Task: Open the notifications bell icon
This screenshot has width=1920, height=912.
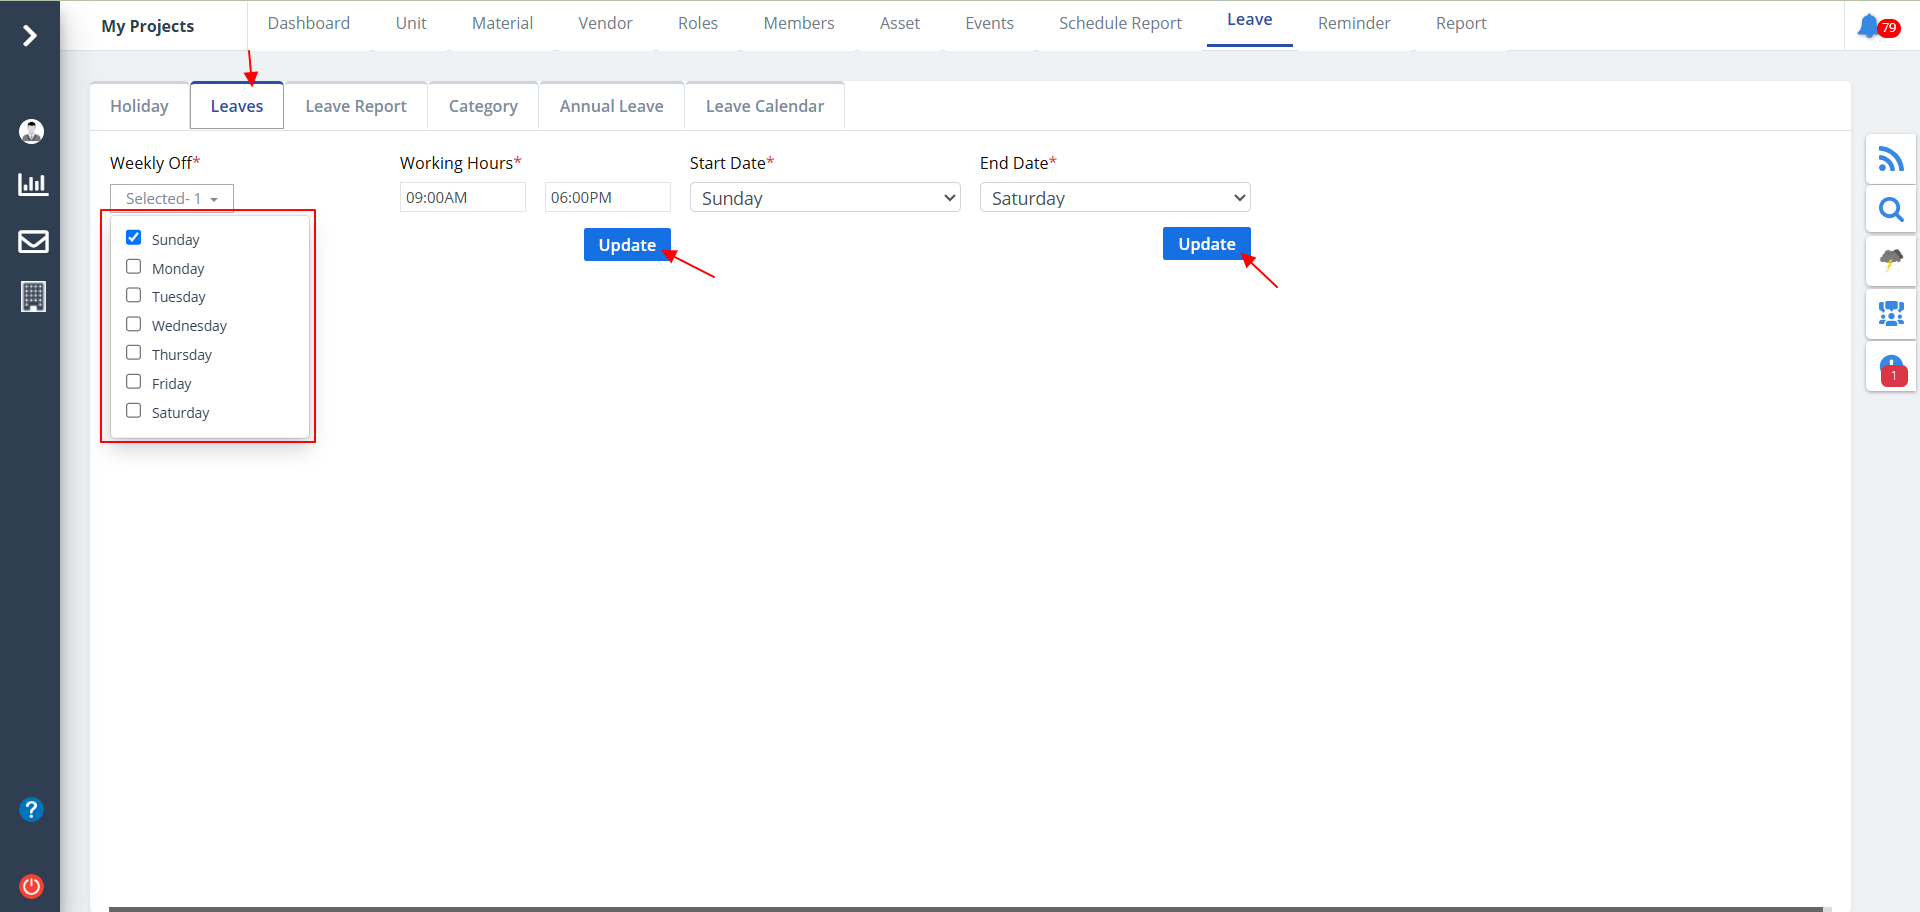Action: 1868,26
